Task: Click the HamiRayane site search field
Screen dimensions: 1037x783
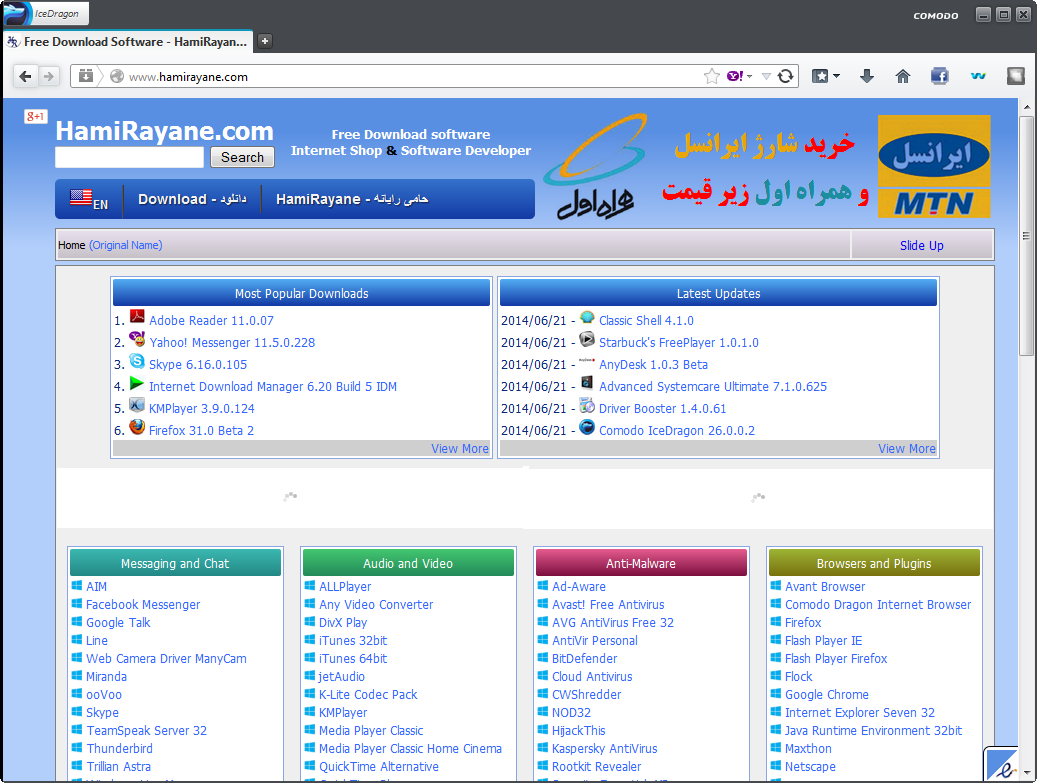Action: click(129, 157)
